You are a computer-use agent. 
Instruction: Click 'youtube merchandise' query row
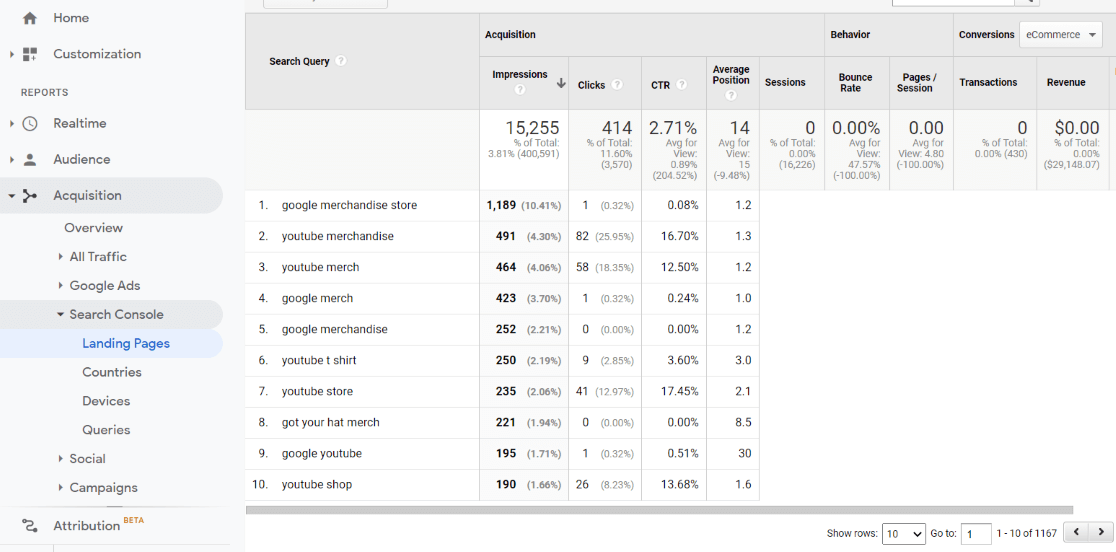coord(337,236)
